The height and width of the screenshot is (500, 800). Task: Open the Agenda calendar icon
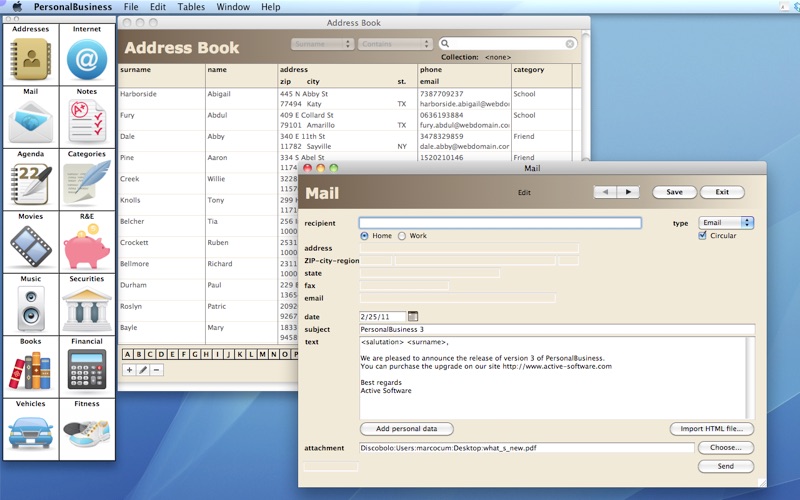[x=30, y=184]
